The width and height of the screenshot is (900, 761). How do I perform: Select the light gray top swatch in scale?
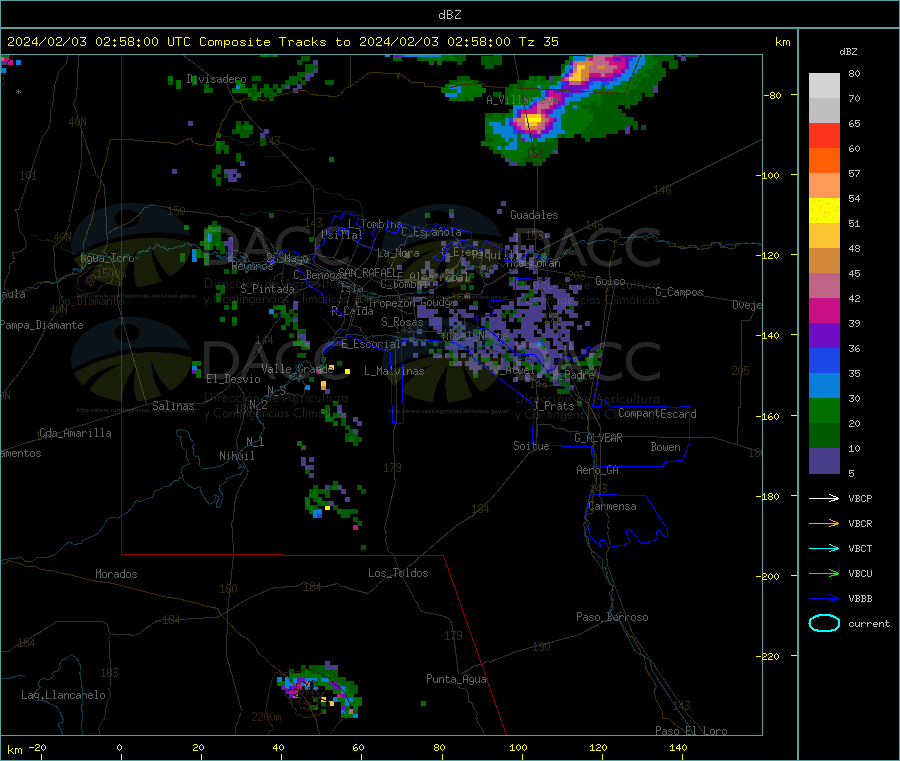(x=824, y=86)
